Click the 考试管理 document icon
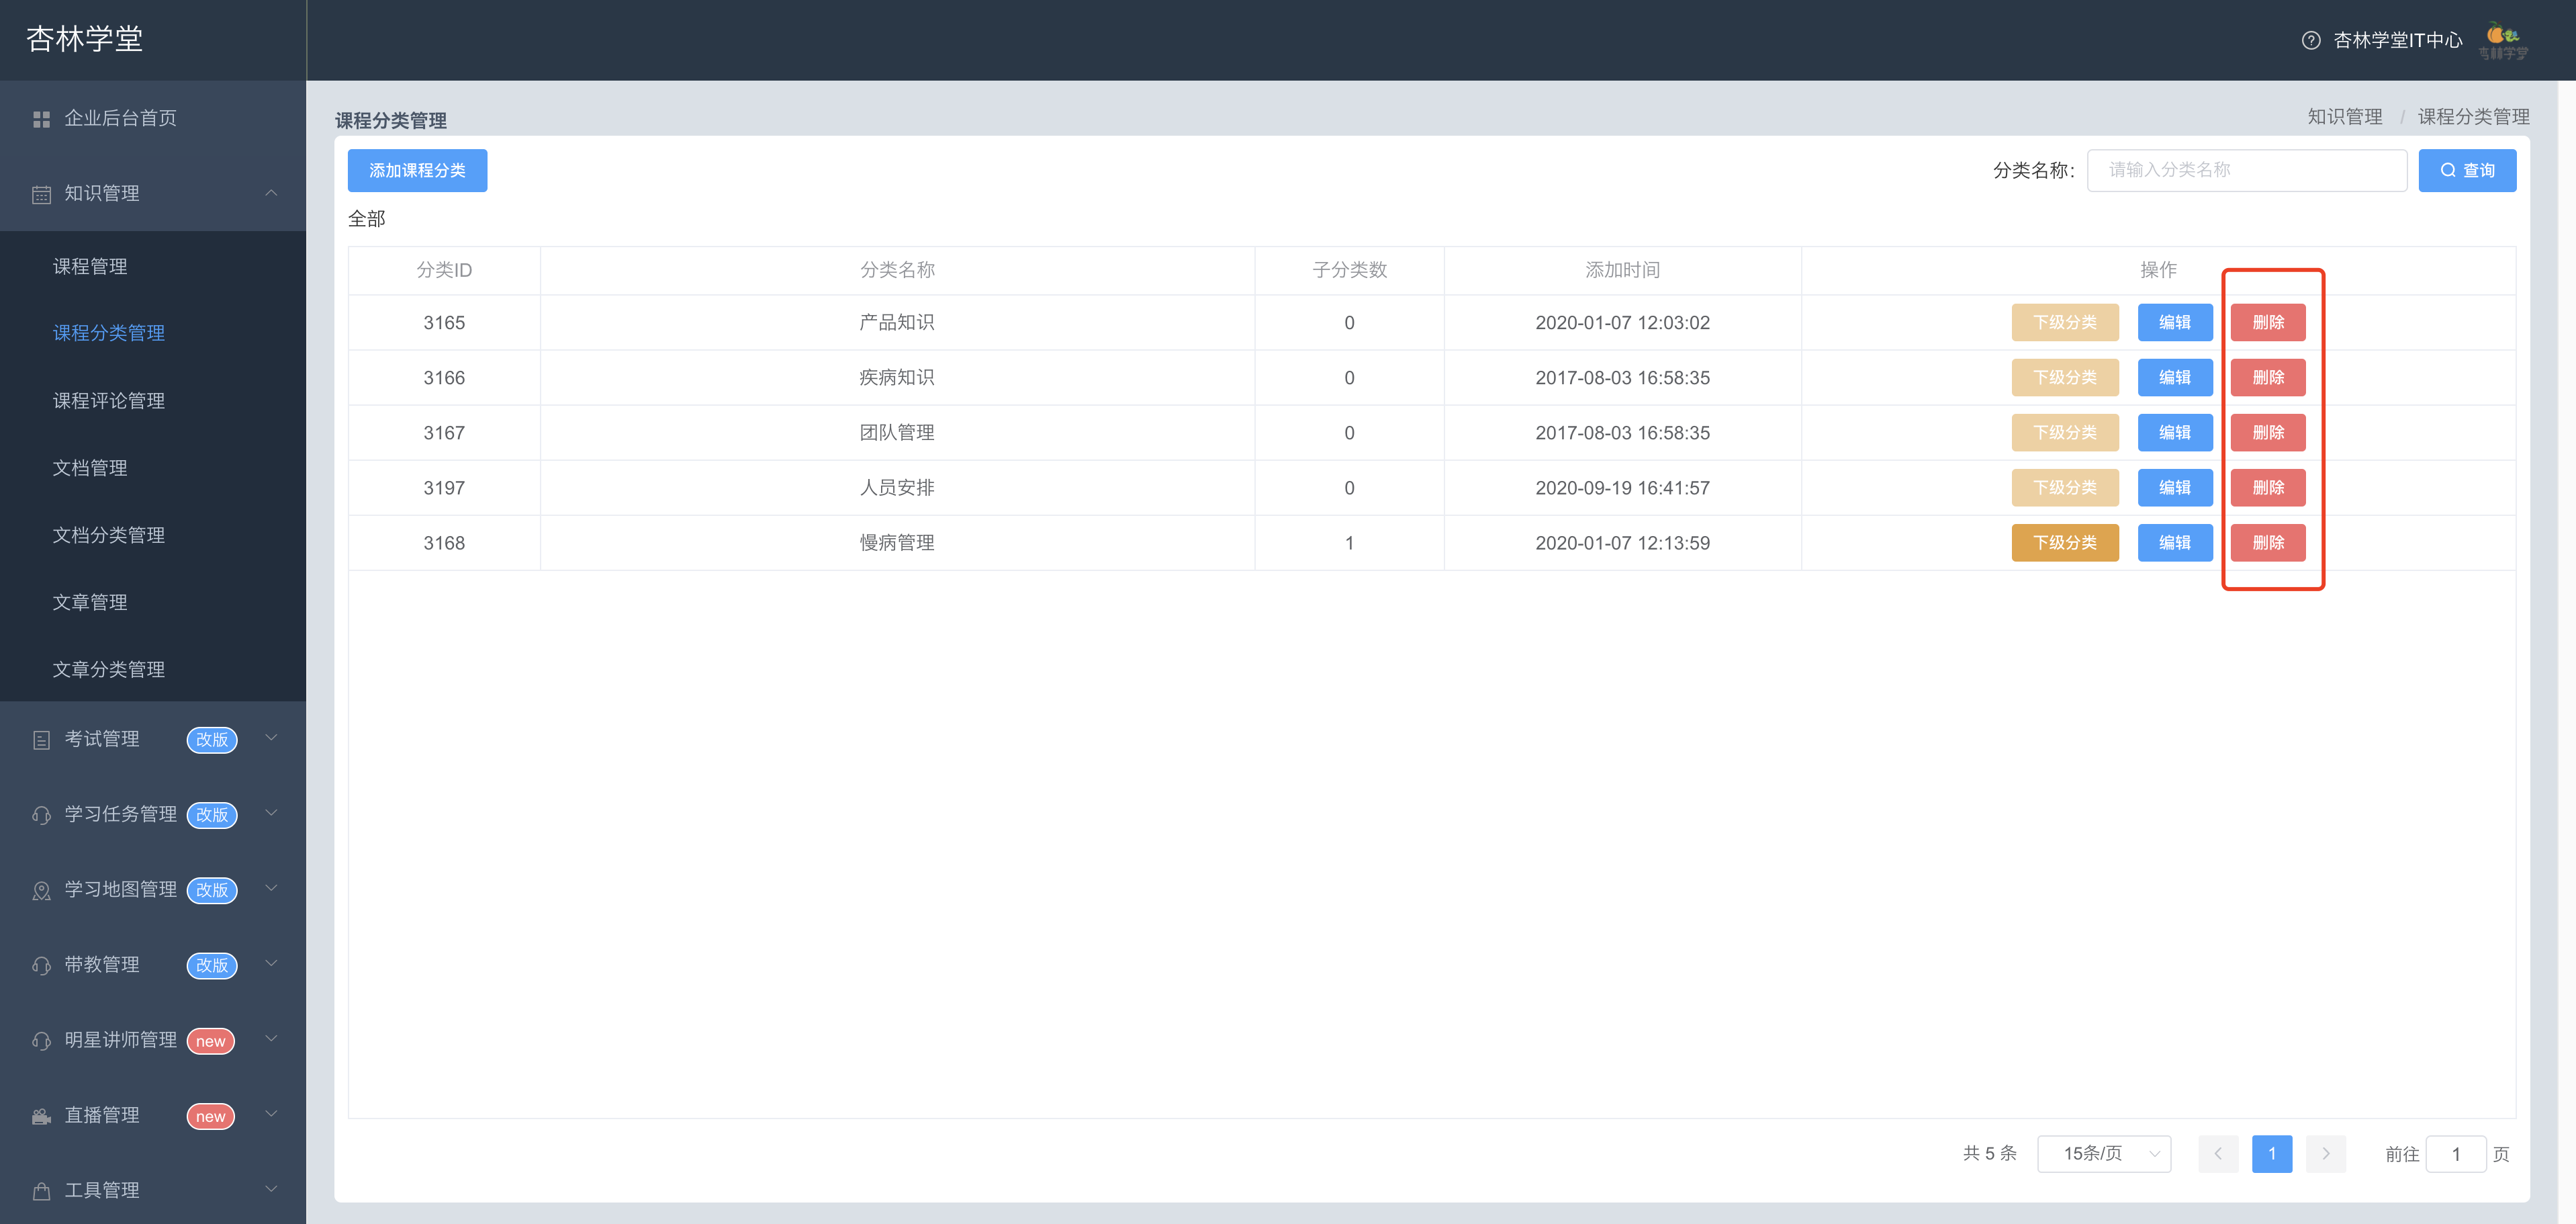2576x1224 pixels. click(x=41, y=740)
